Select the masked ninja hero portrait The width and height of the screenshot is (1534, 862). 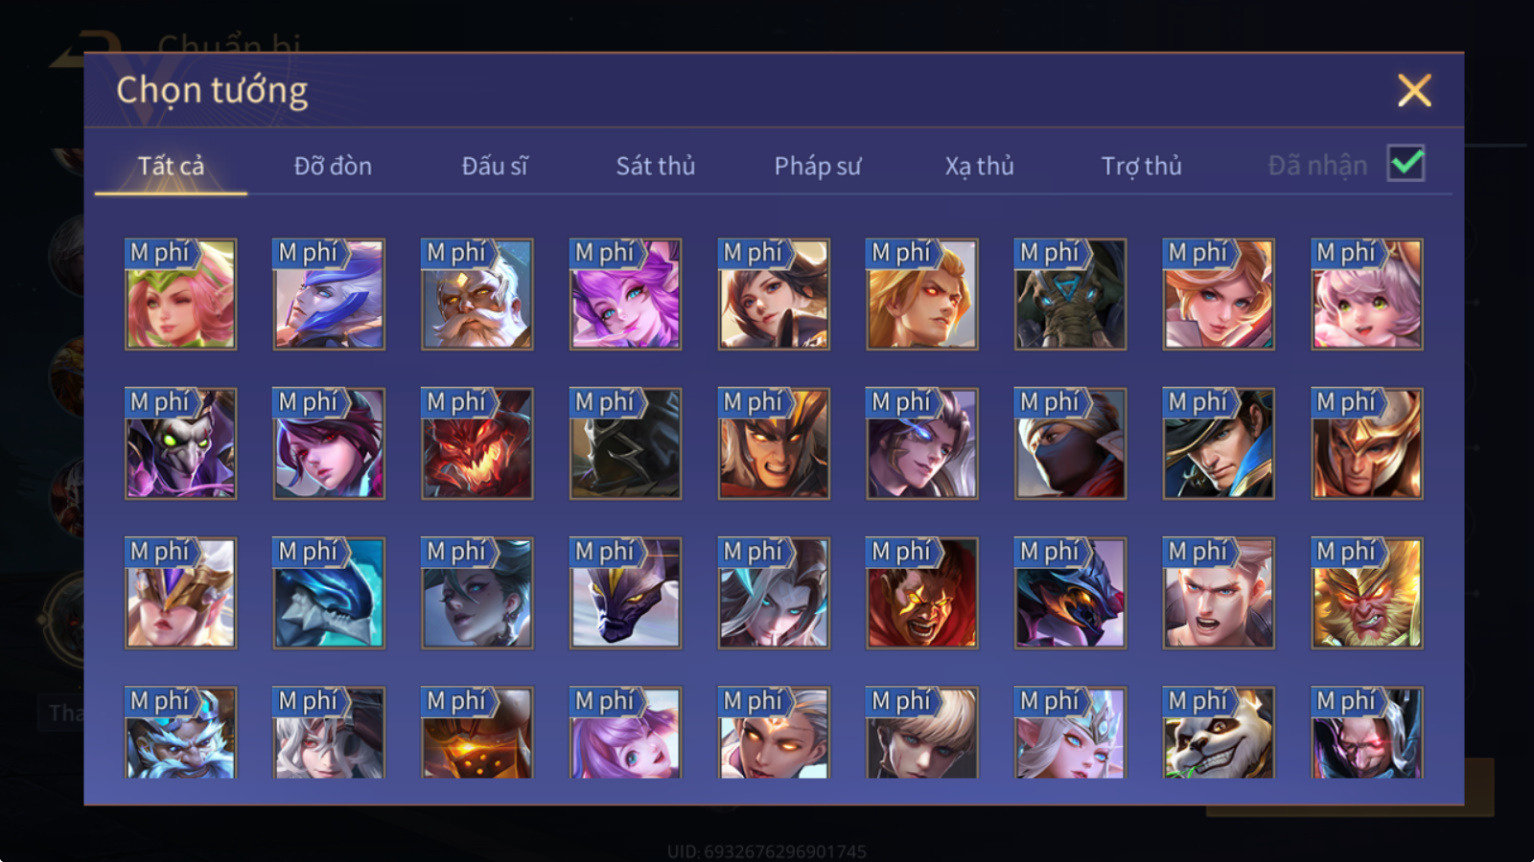click(1070, 443)
